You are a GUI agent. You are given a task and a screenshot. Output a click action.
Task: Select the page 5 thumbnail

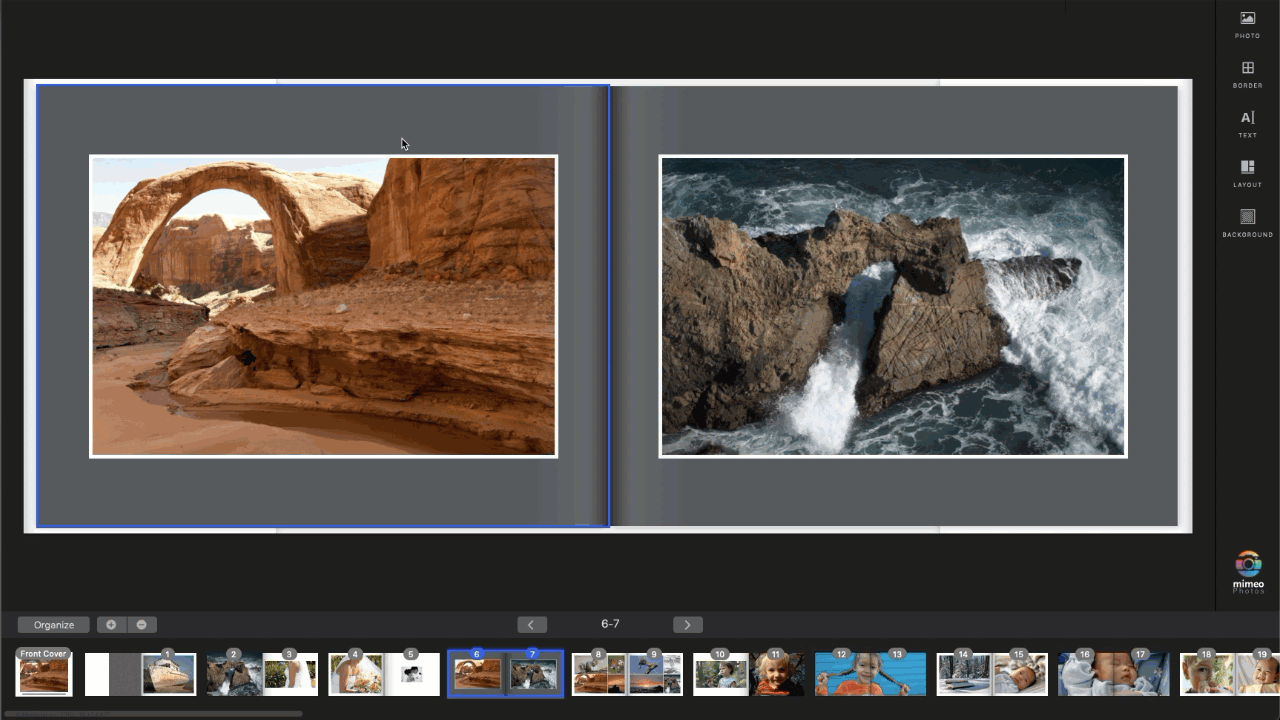tap(412, 674)
